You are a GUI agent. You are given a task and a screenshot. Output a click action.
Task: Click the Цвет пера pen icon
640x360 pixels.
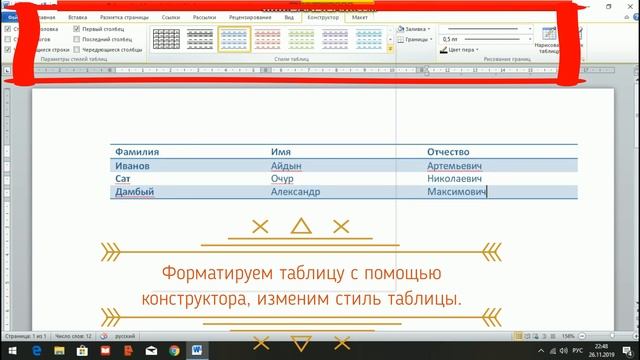444,50
